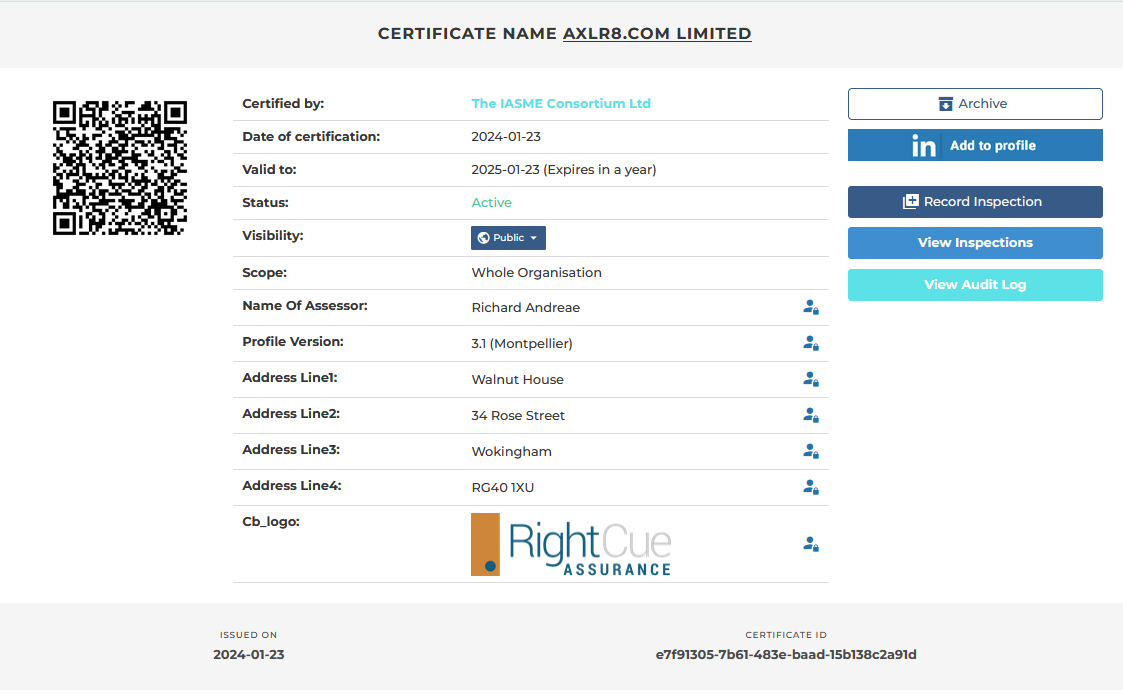Viewport: 1123px width, 695px height.
Task: Click the 3.1 (Montpellier) profile version
Action: (521, 343)
